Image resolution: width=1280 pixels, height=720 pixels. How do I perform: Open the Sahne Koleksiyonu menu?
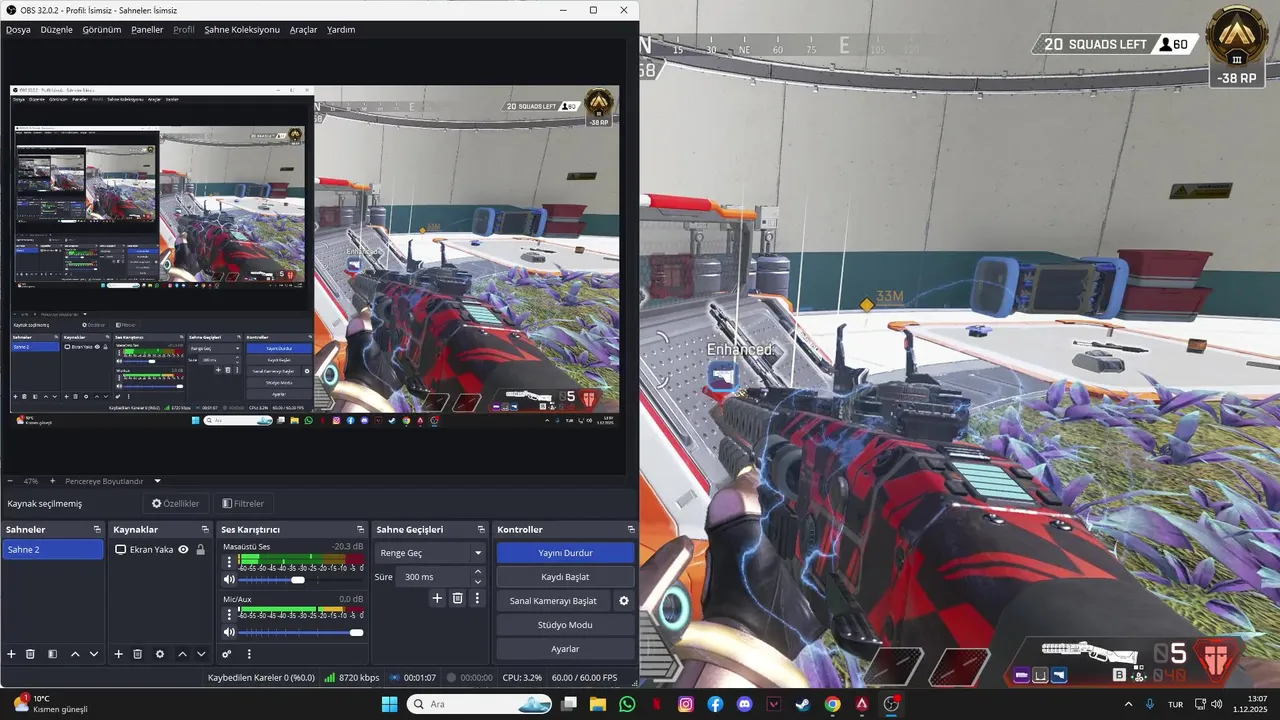coord(242,30)
